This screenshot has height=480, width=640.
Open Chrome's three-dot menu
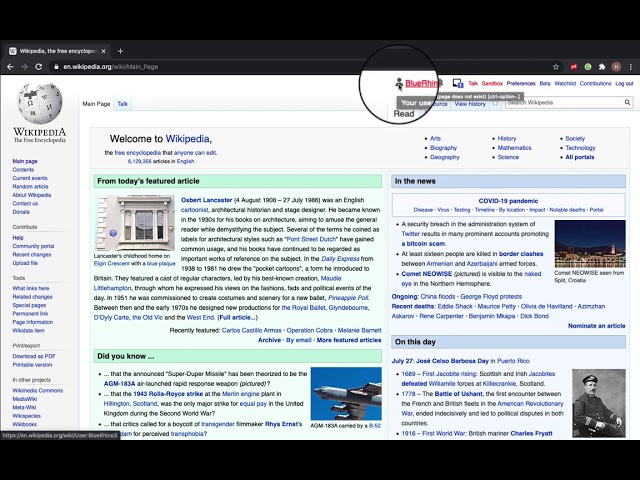click(631, 67)
